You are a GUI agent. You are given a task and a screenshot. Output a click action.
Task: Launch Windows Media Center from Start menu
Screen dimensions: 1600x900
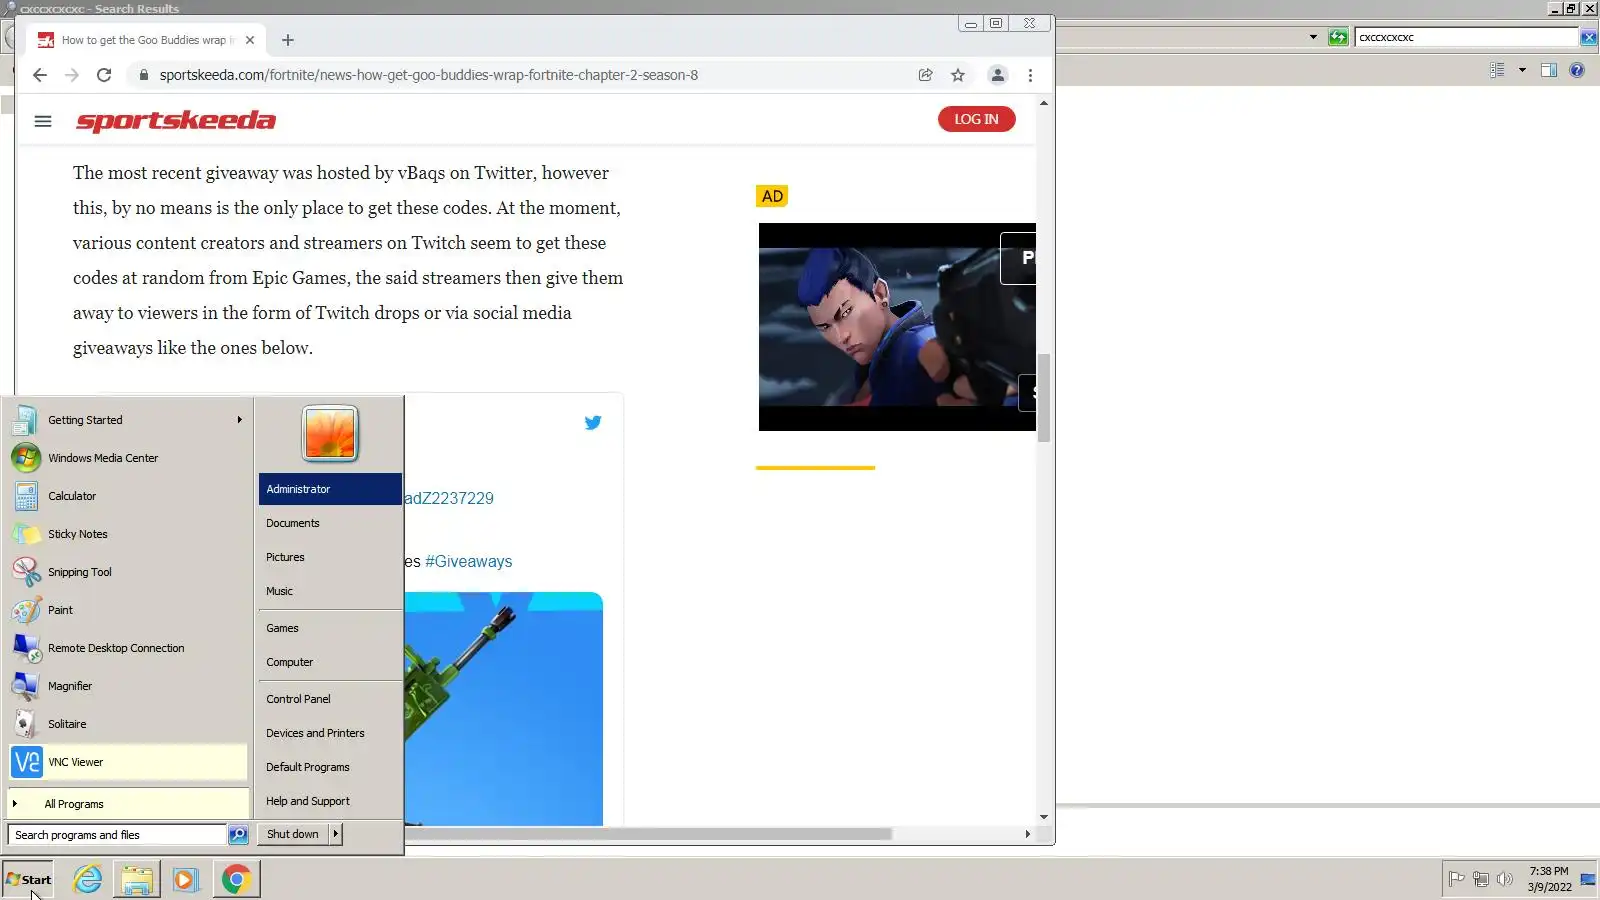tap(26, 458)
